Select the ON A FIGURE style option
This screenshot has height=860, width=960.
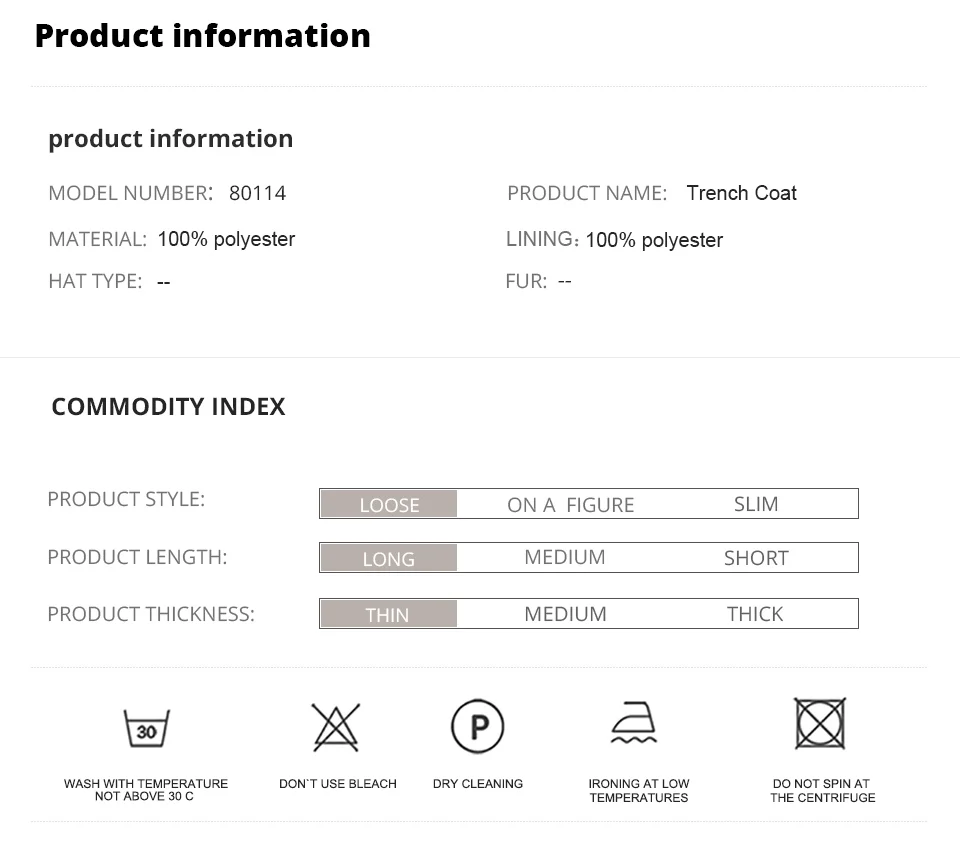570,505
